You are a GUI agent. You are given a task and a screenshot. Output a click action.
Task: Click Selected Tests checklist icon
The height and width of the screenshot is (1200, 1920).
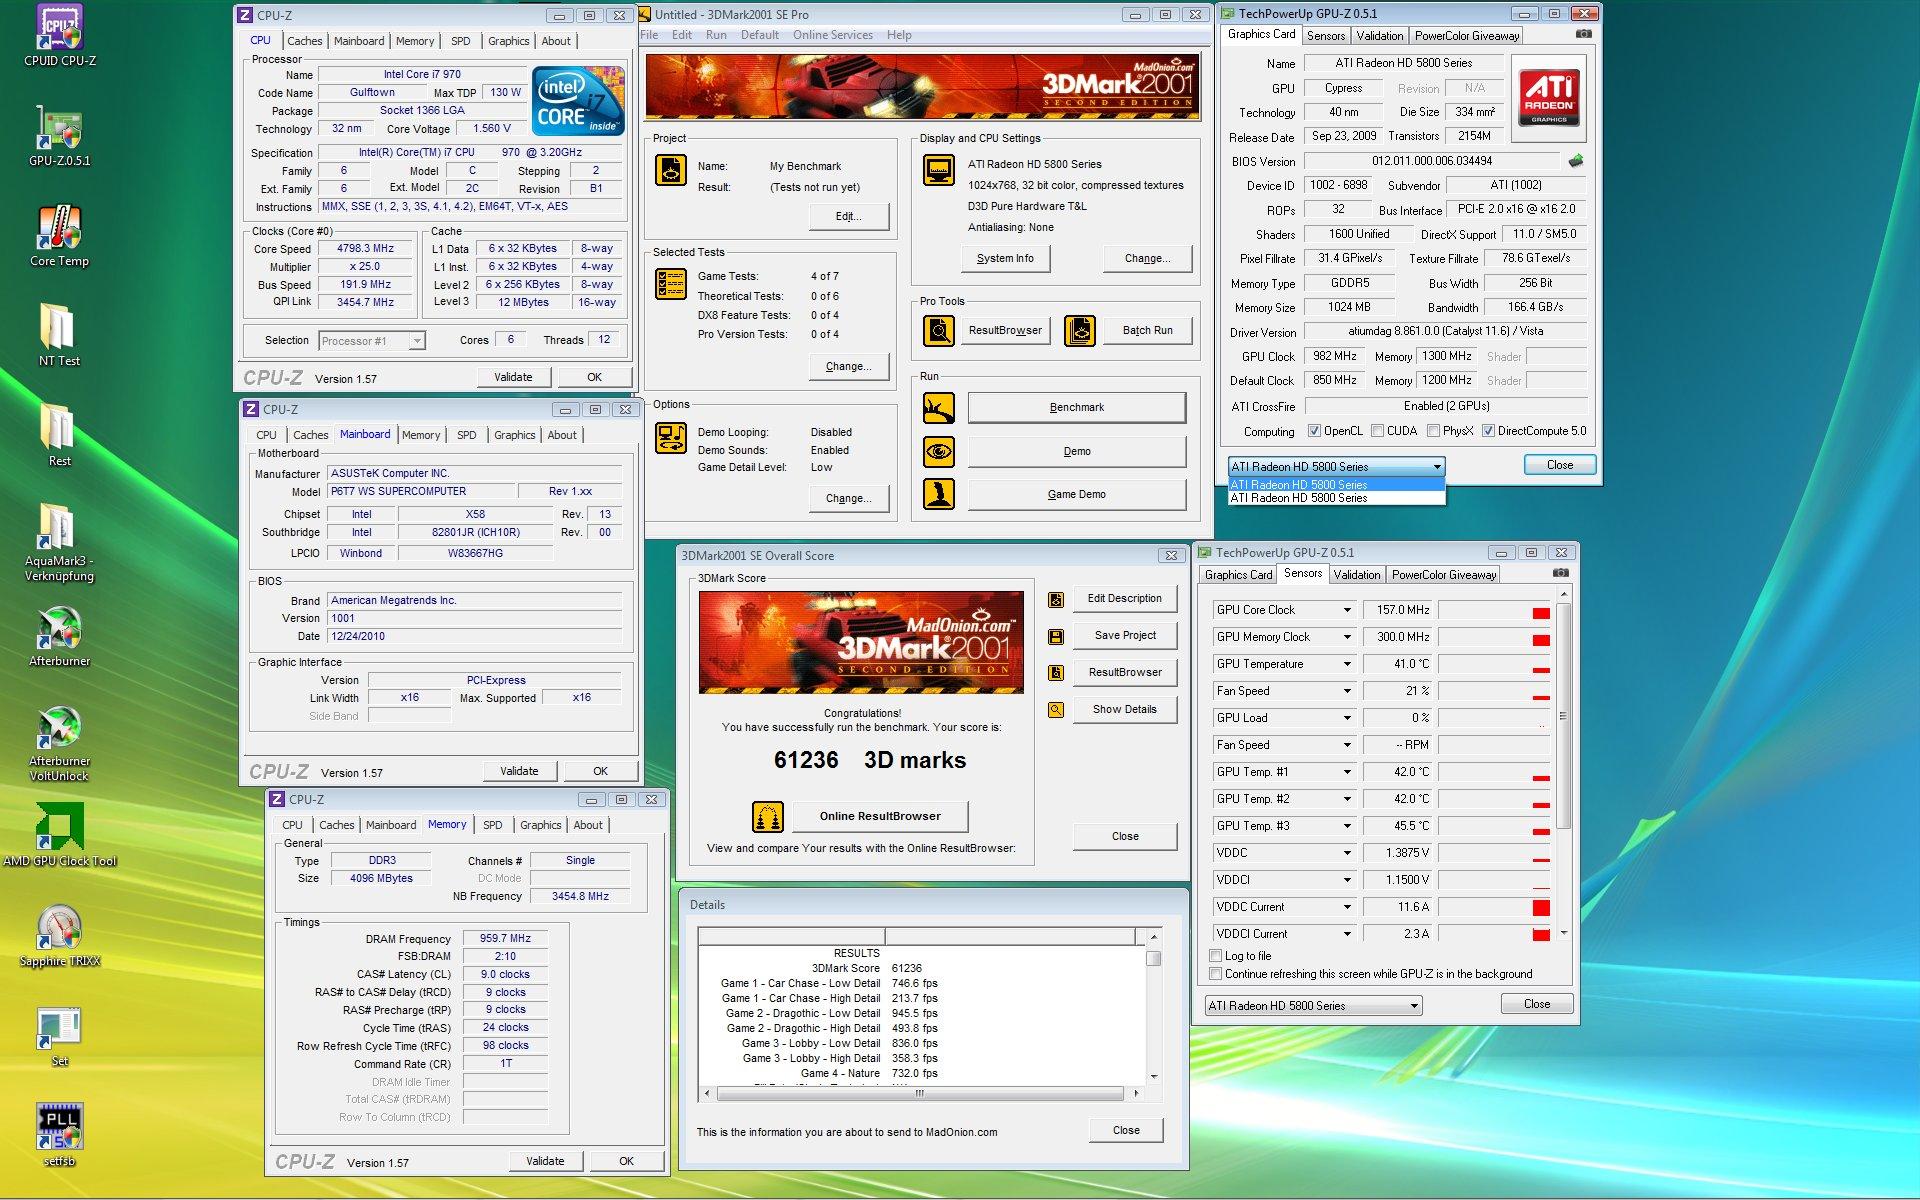point(671,284)
